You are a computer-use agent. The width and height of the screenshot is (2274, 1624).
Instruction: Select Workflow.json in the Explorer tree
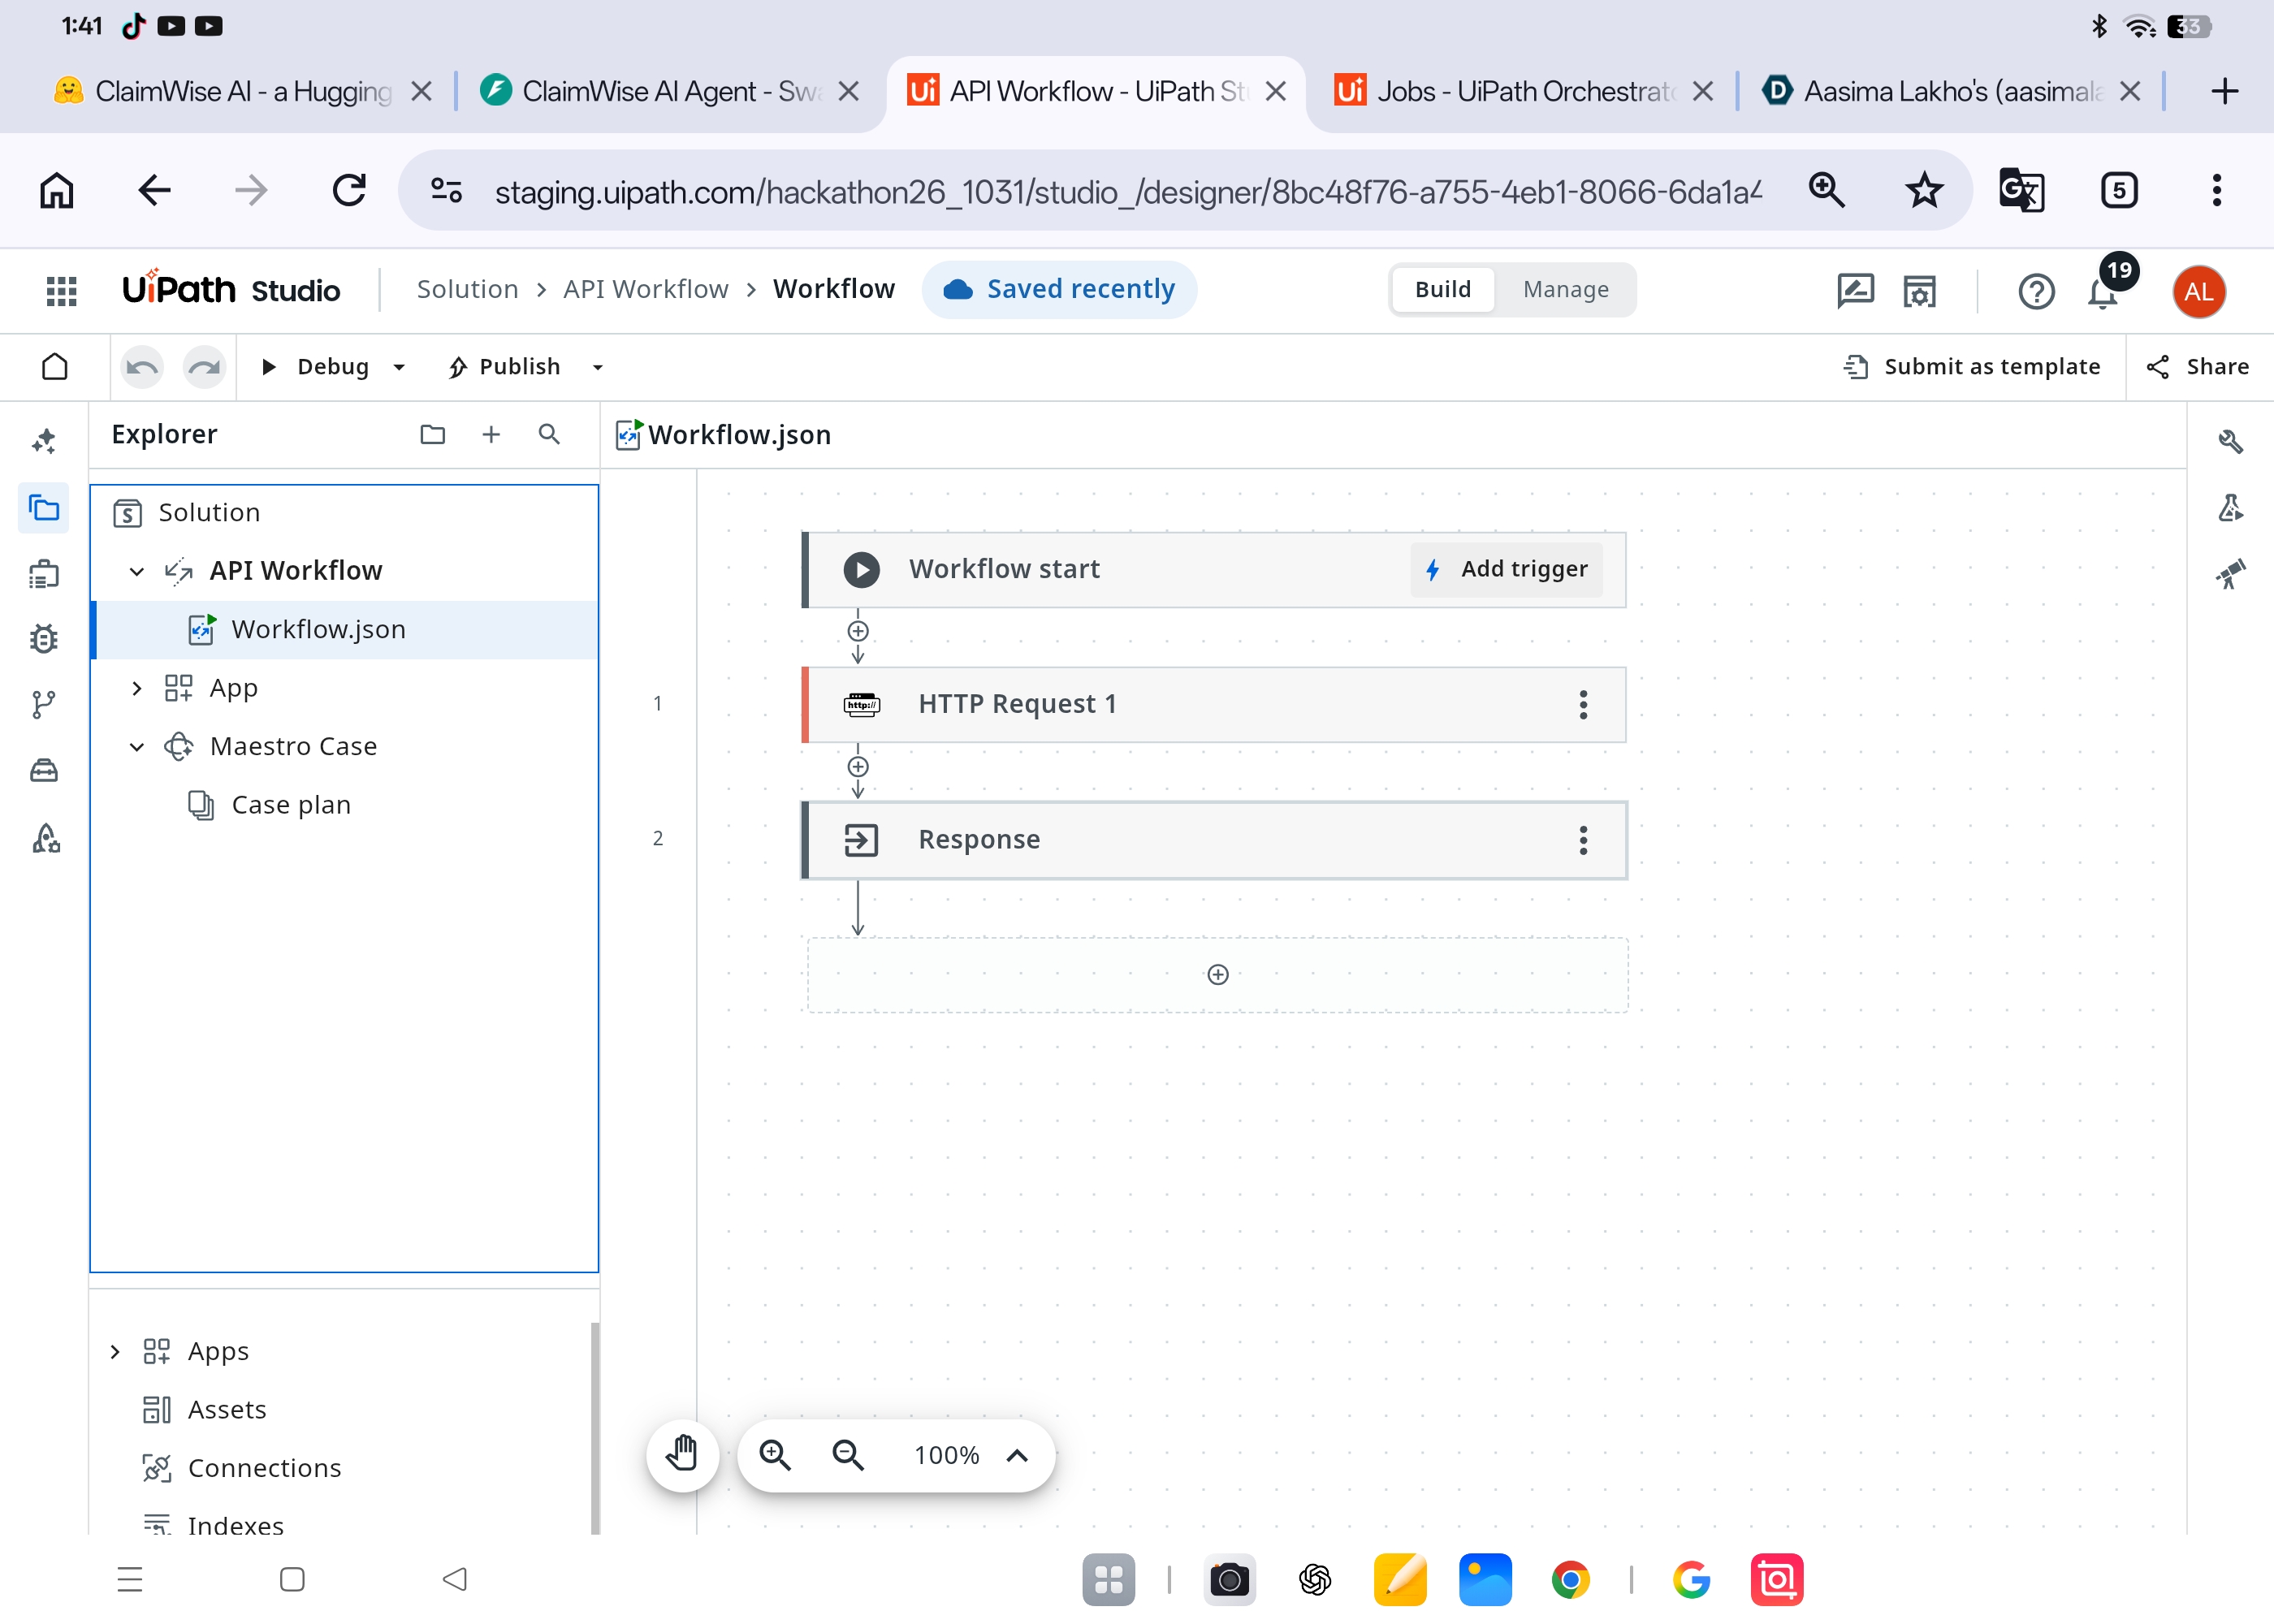[345, 629]
